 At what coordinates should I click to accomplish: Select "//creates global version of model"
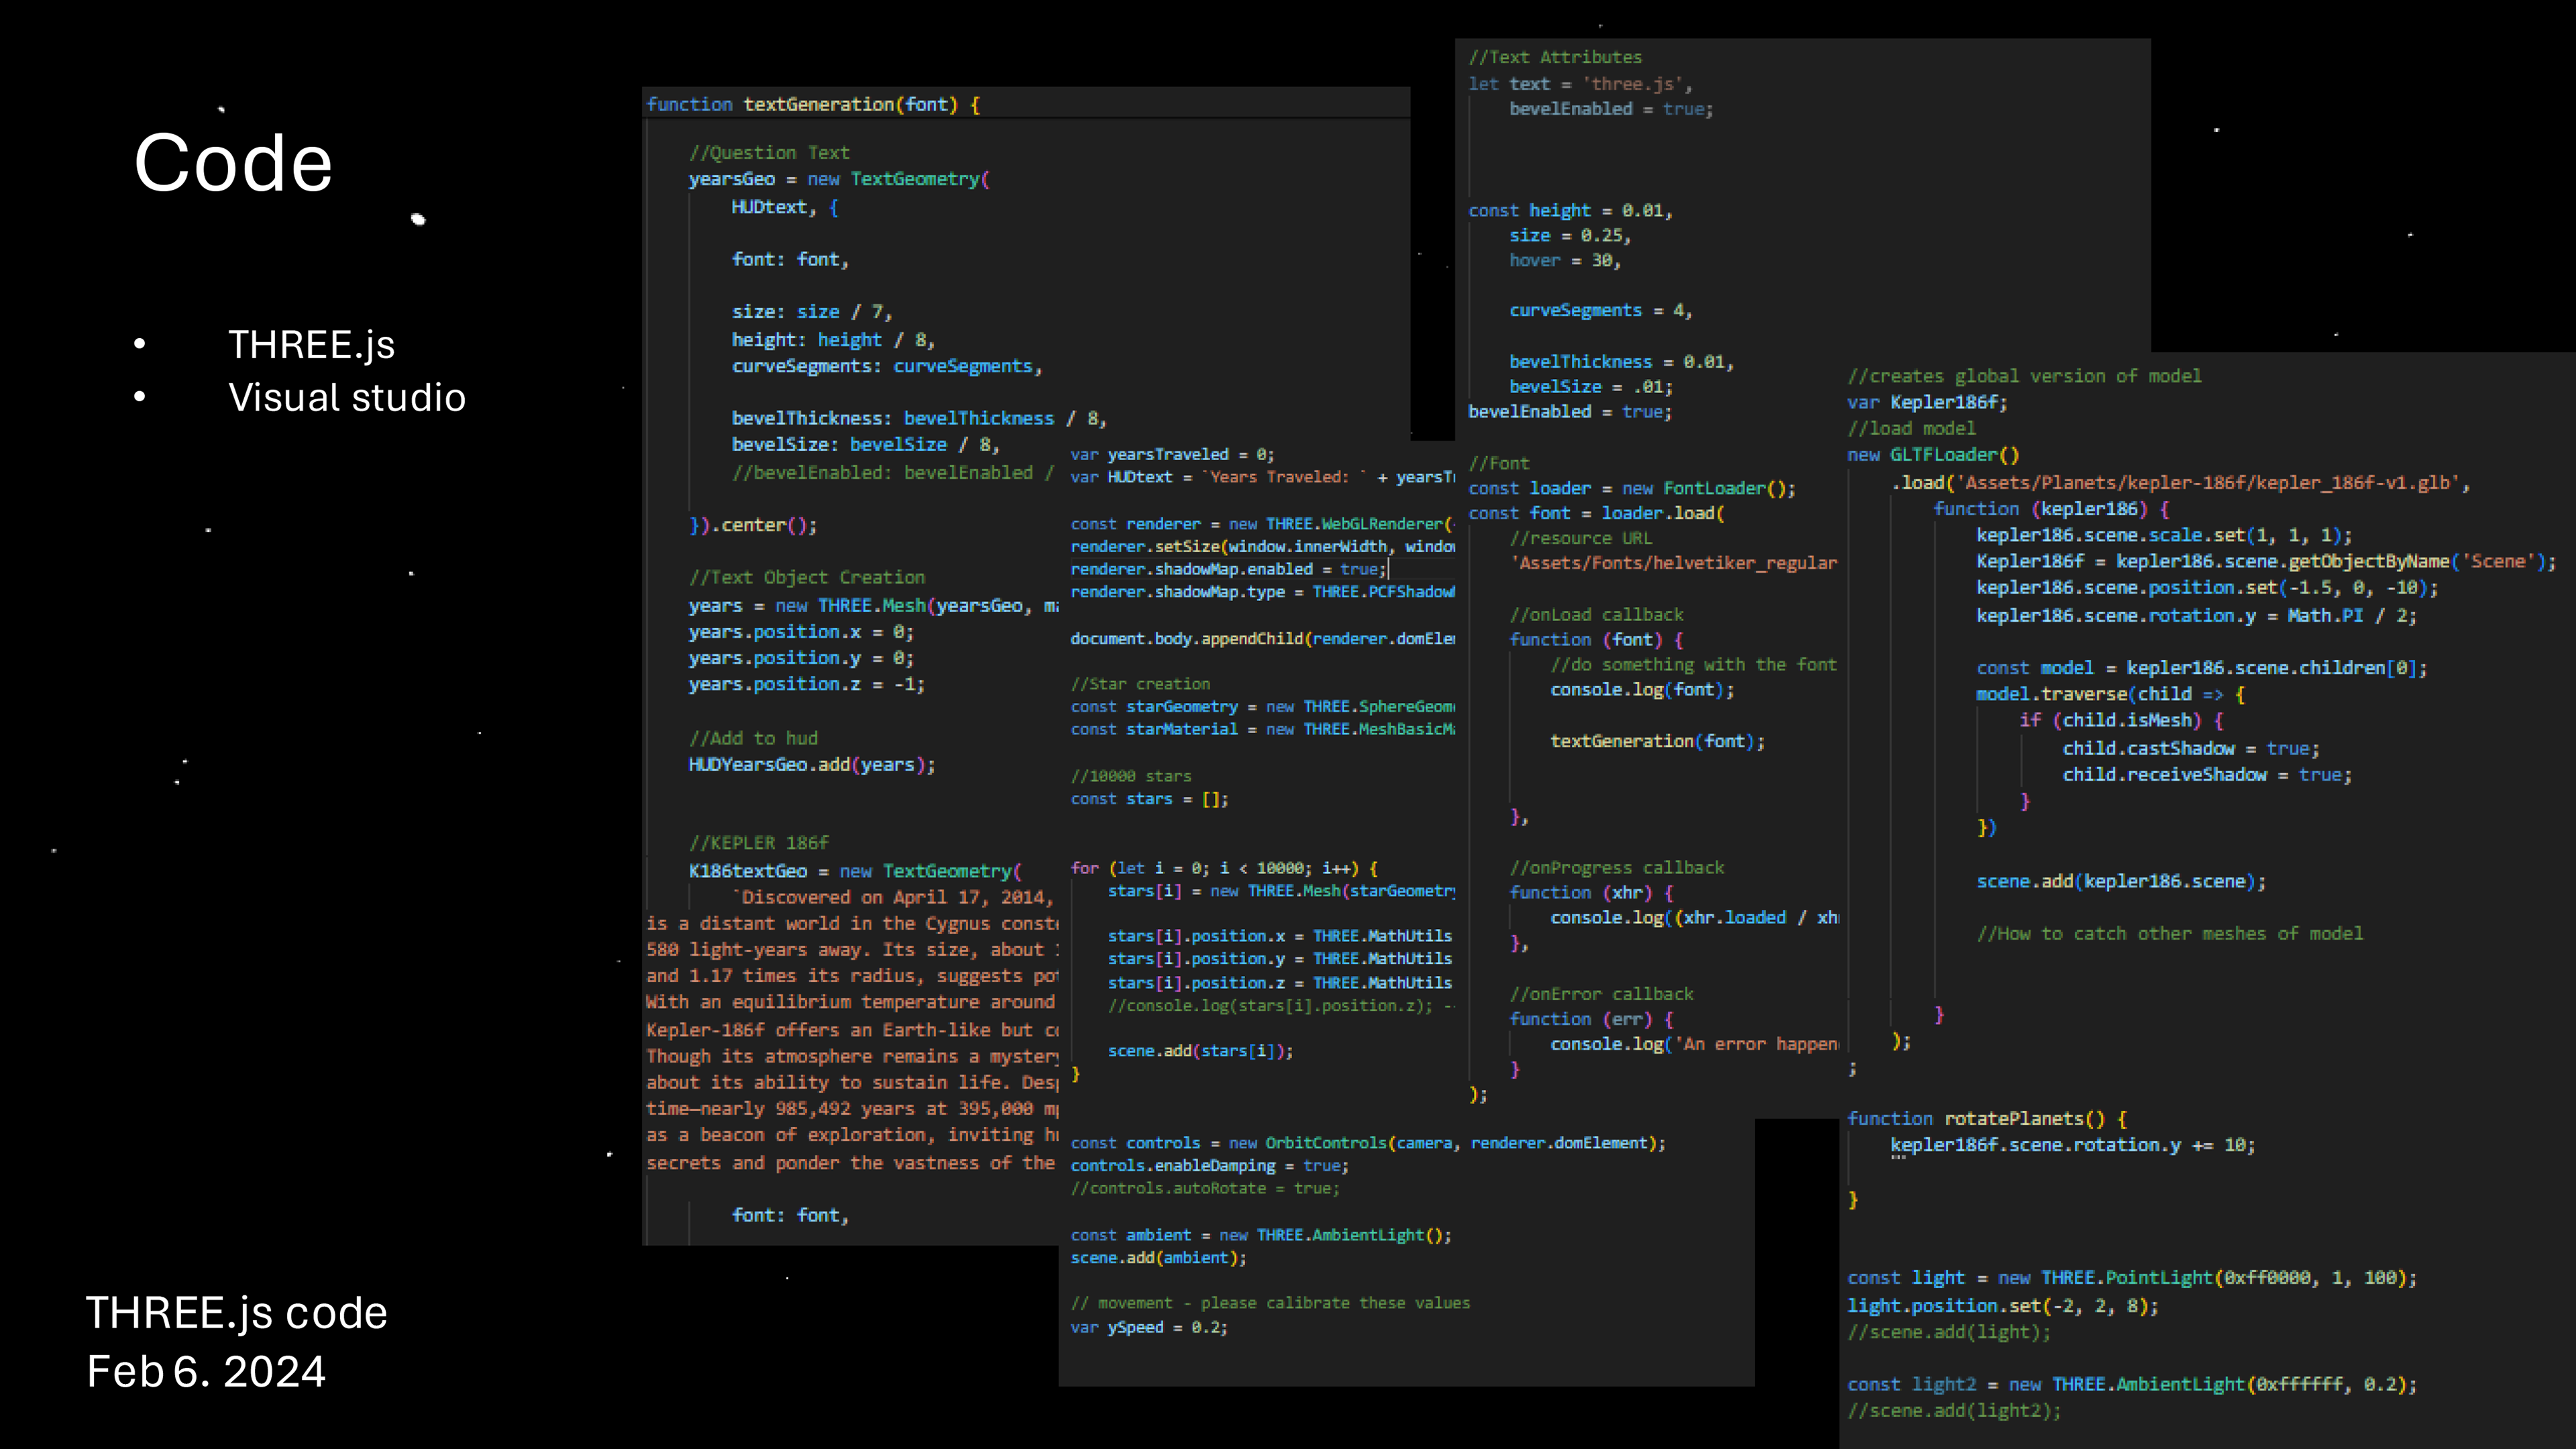tap(2025, 376)
